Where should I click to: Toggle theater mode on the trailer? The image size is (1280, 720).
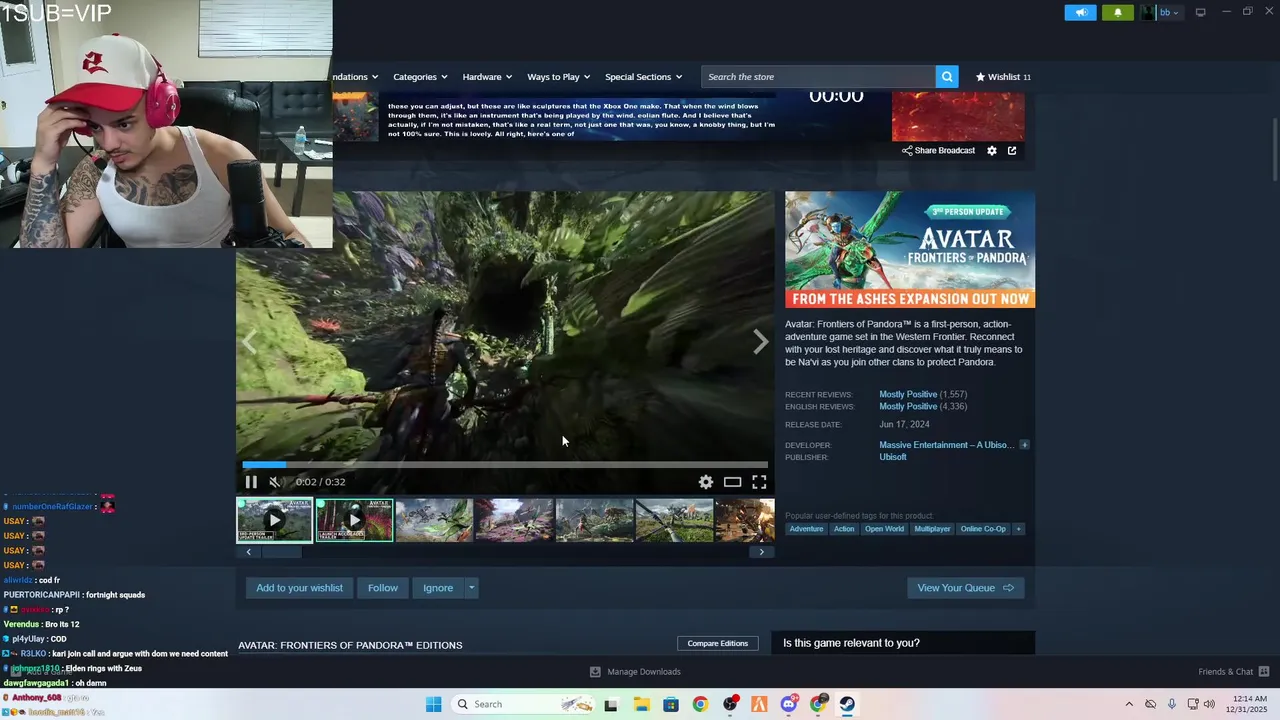point(732,482)
